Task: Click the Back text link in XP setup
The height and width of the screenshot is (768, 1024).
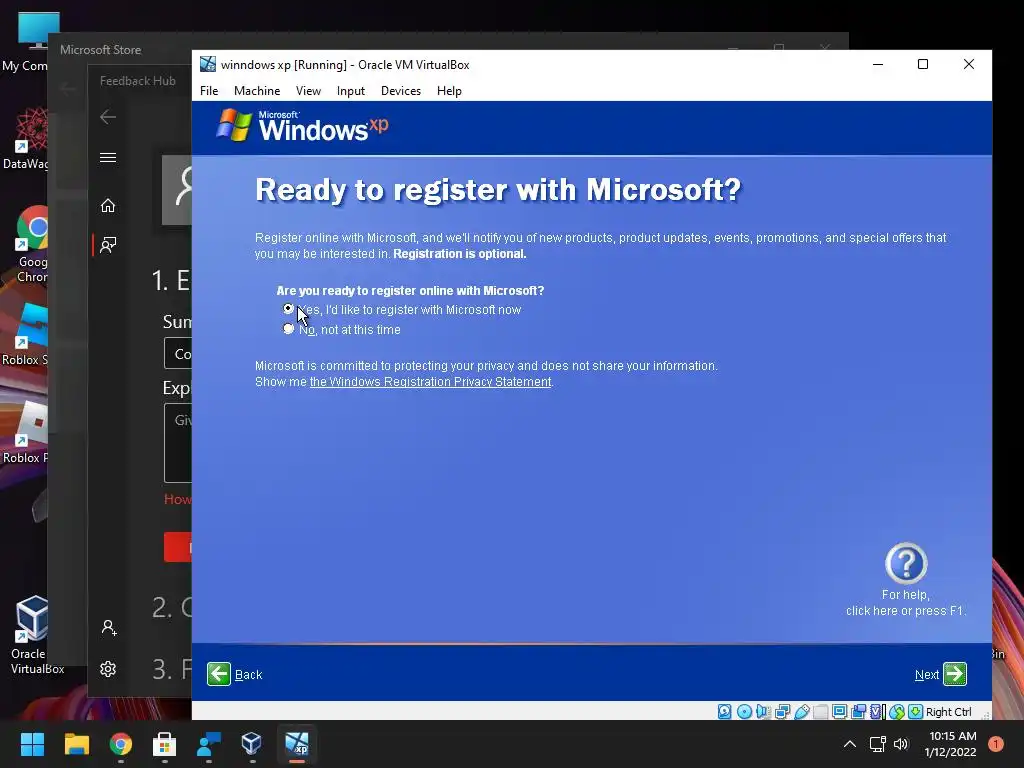Action: point(248,675)
